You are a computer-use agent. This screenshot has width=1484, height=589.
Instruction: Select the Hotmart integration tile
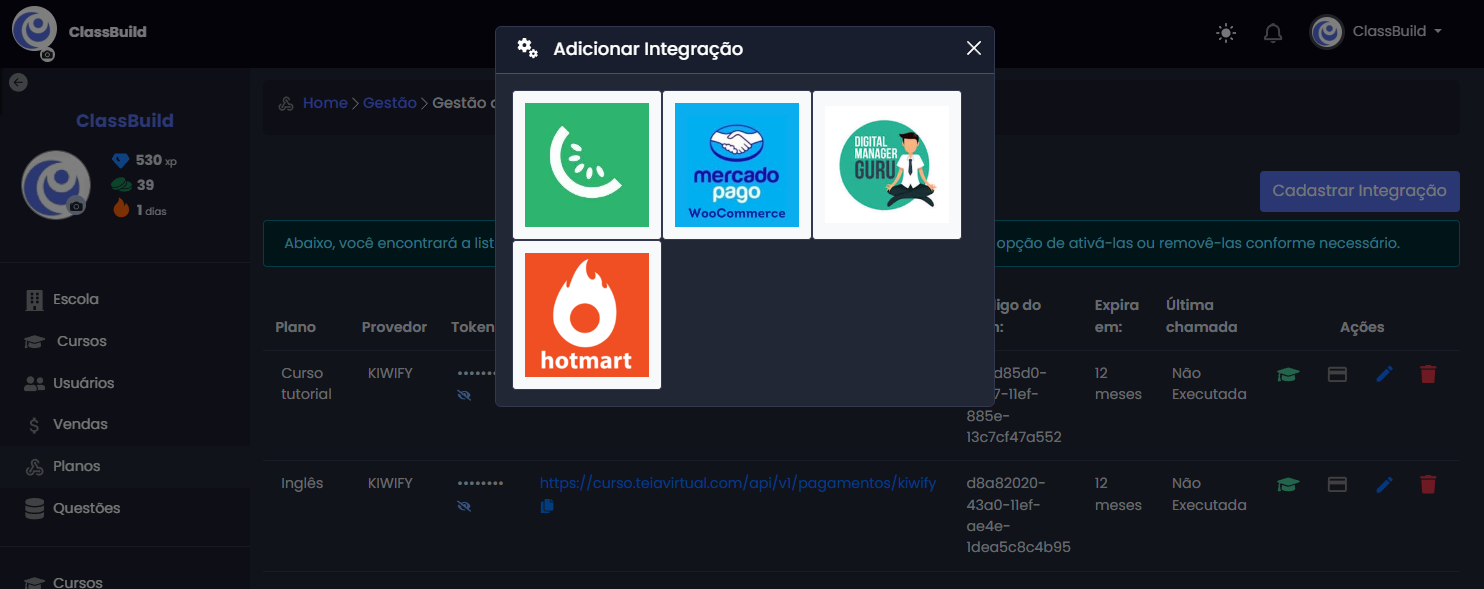click(587, 315)
